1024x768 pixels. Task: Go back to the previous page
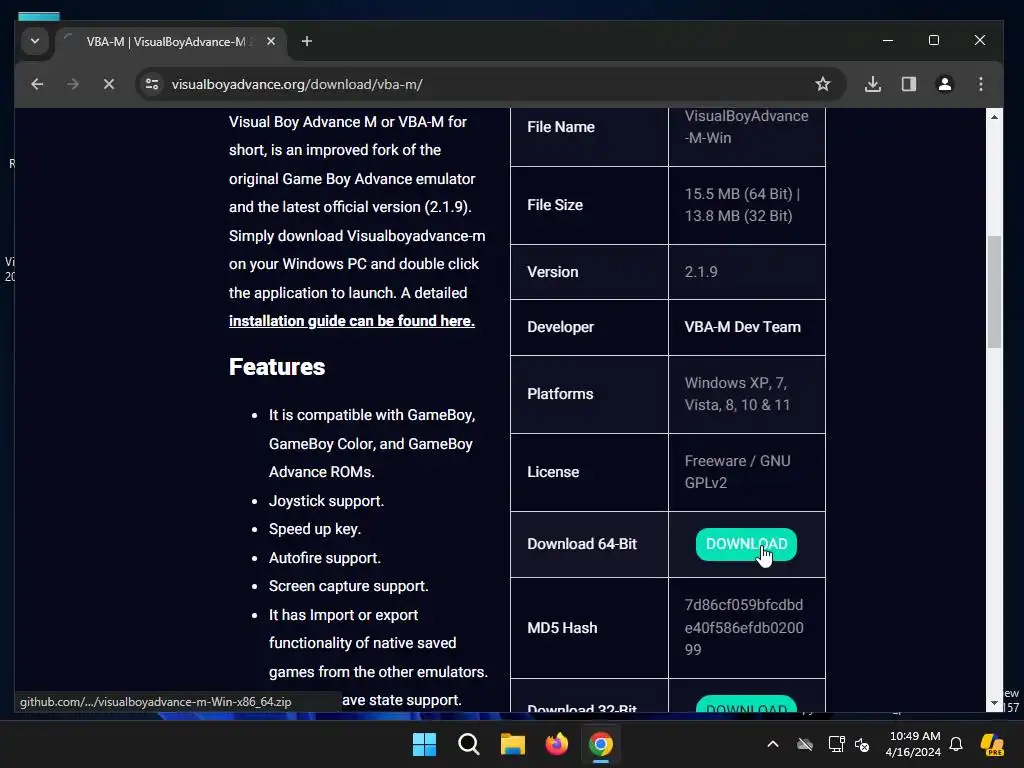[37, 84]
